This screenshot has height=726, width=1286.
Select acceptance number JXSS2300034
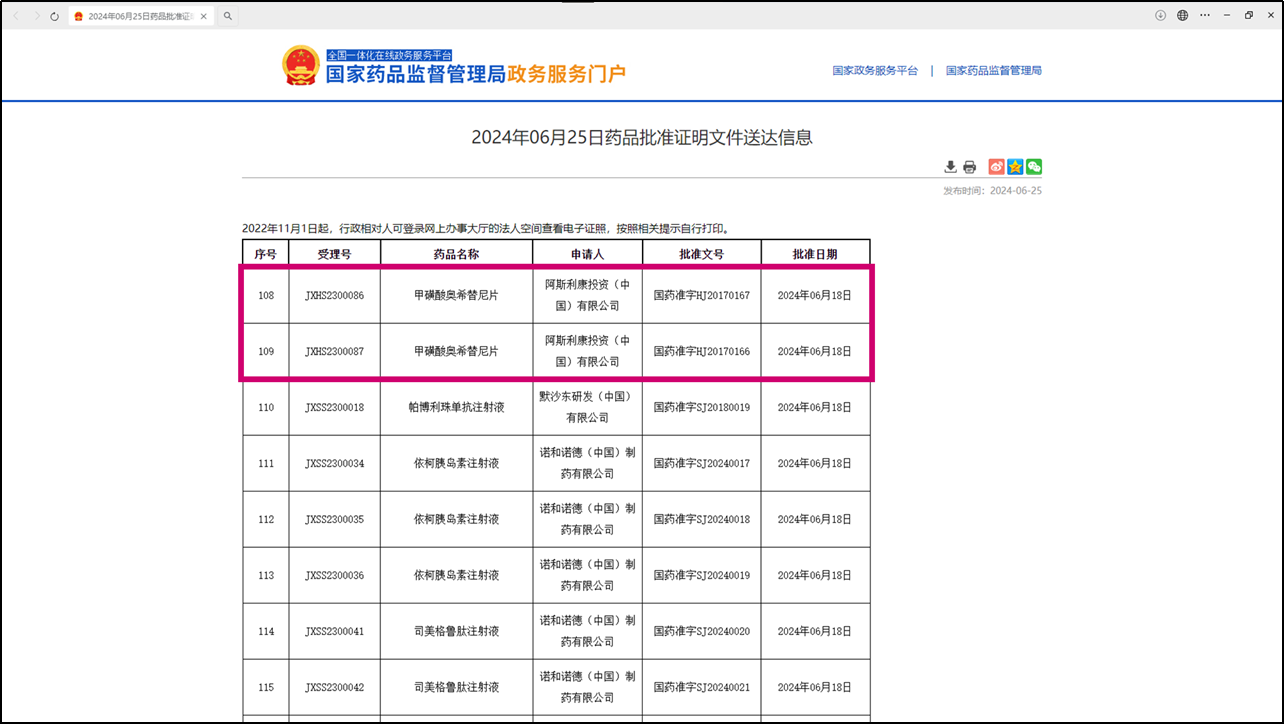[334, 464]
